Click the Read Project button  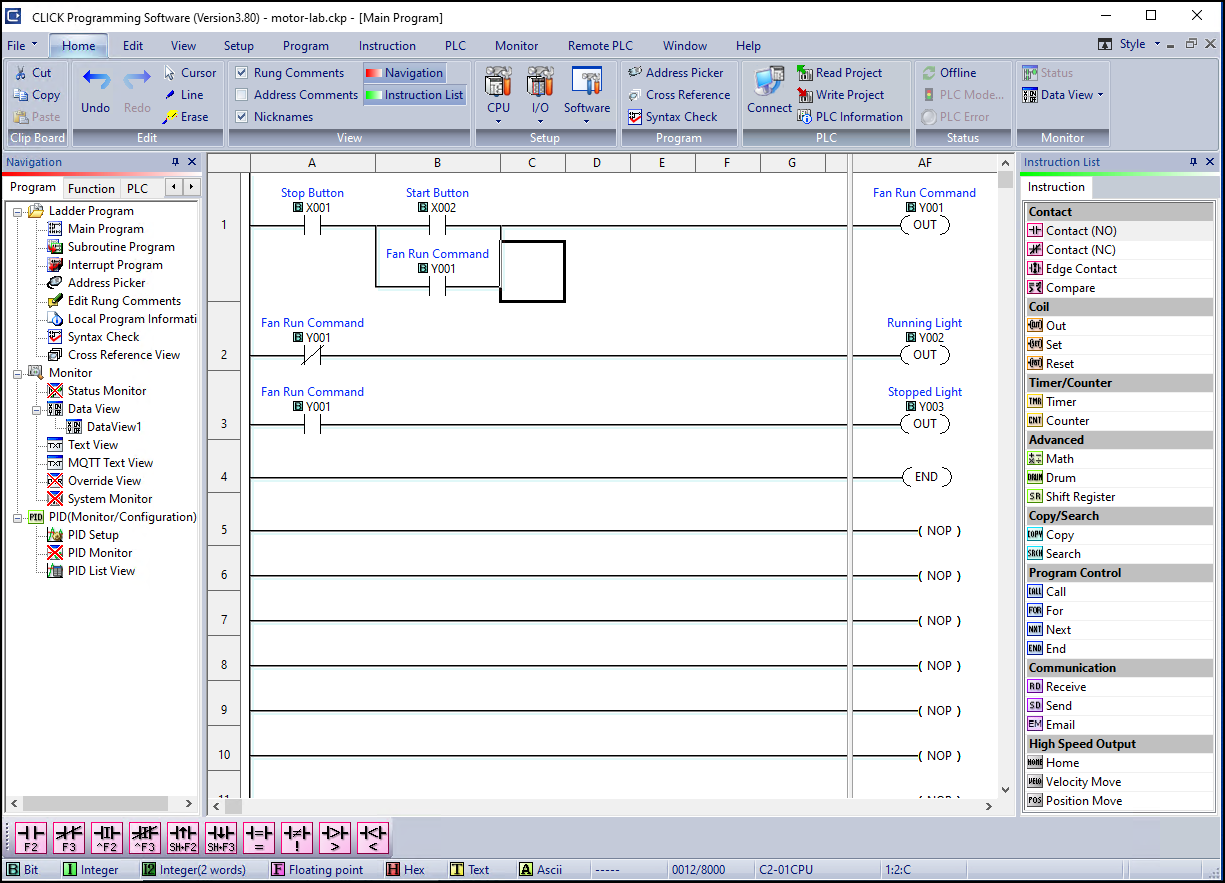(844, 72)
